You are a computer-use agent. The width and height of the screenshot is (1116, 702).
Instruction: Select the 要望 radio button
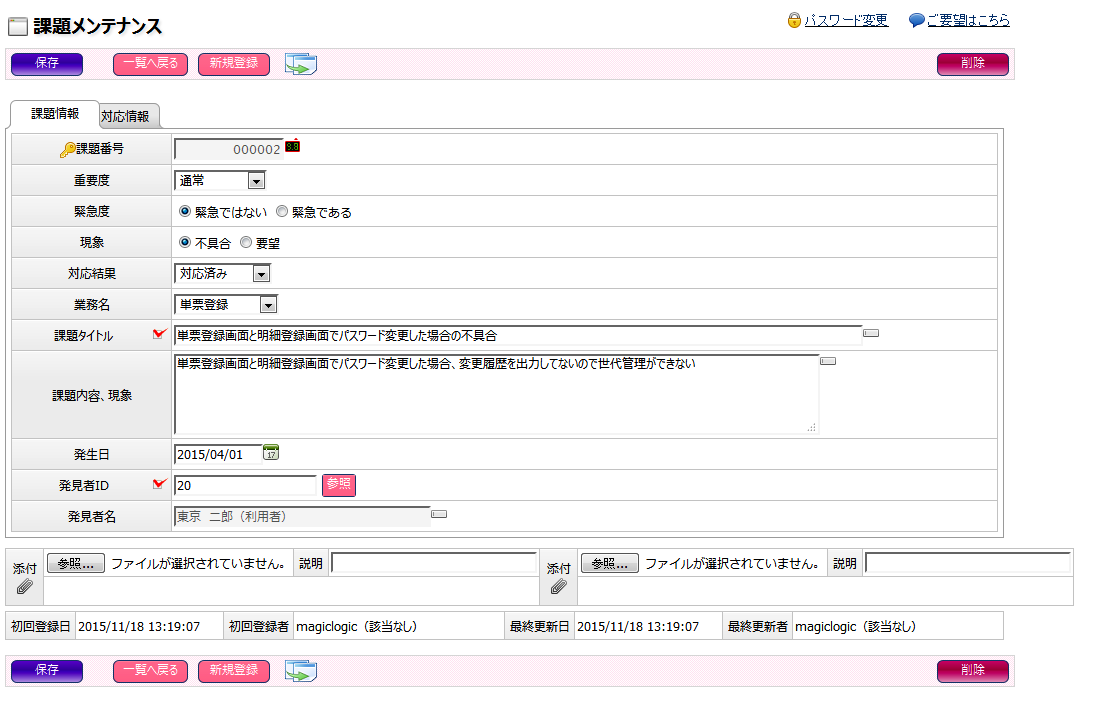tap(246, 243)
